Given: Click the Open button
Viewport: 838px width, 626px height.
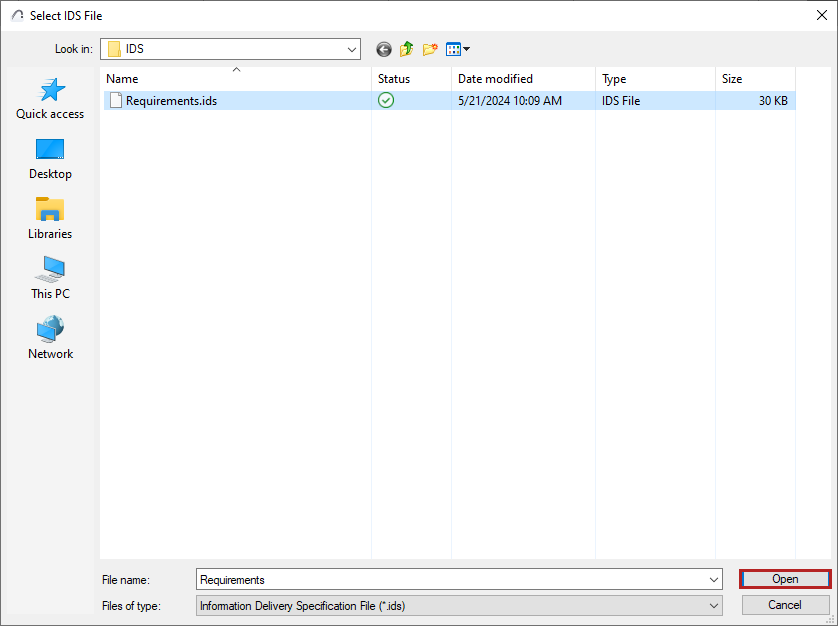Looking at the screenshot, I should 784,579.
